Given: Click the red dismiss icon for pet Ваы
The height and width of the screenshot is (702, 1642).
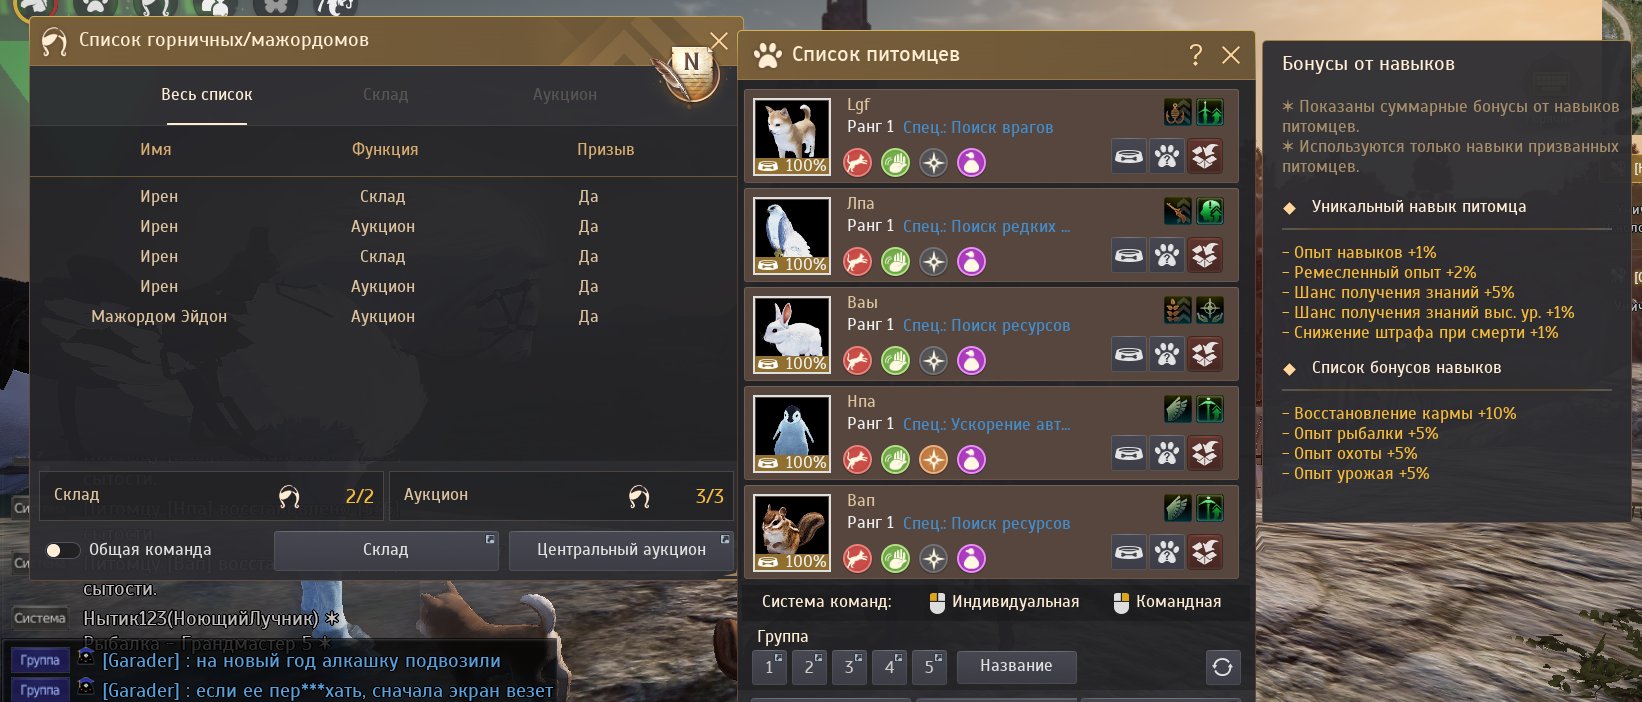Looking at the screenshot, I should coord(1205,355).
